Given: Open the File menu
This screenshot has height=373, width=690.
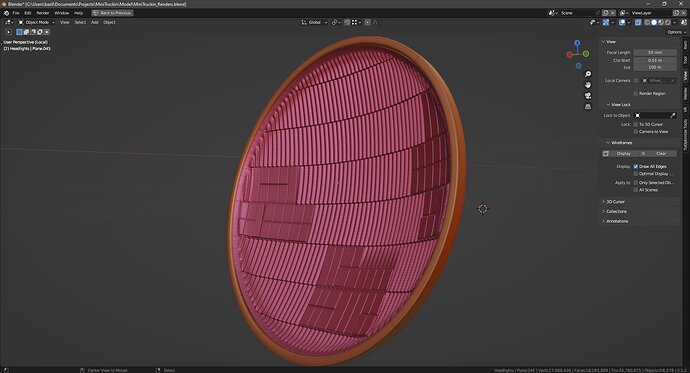Looking at the screenshot, I should (16, 13).
